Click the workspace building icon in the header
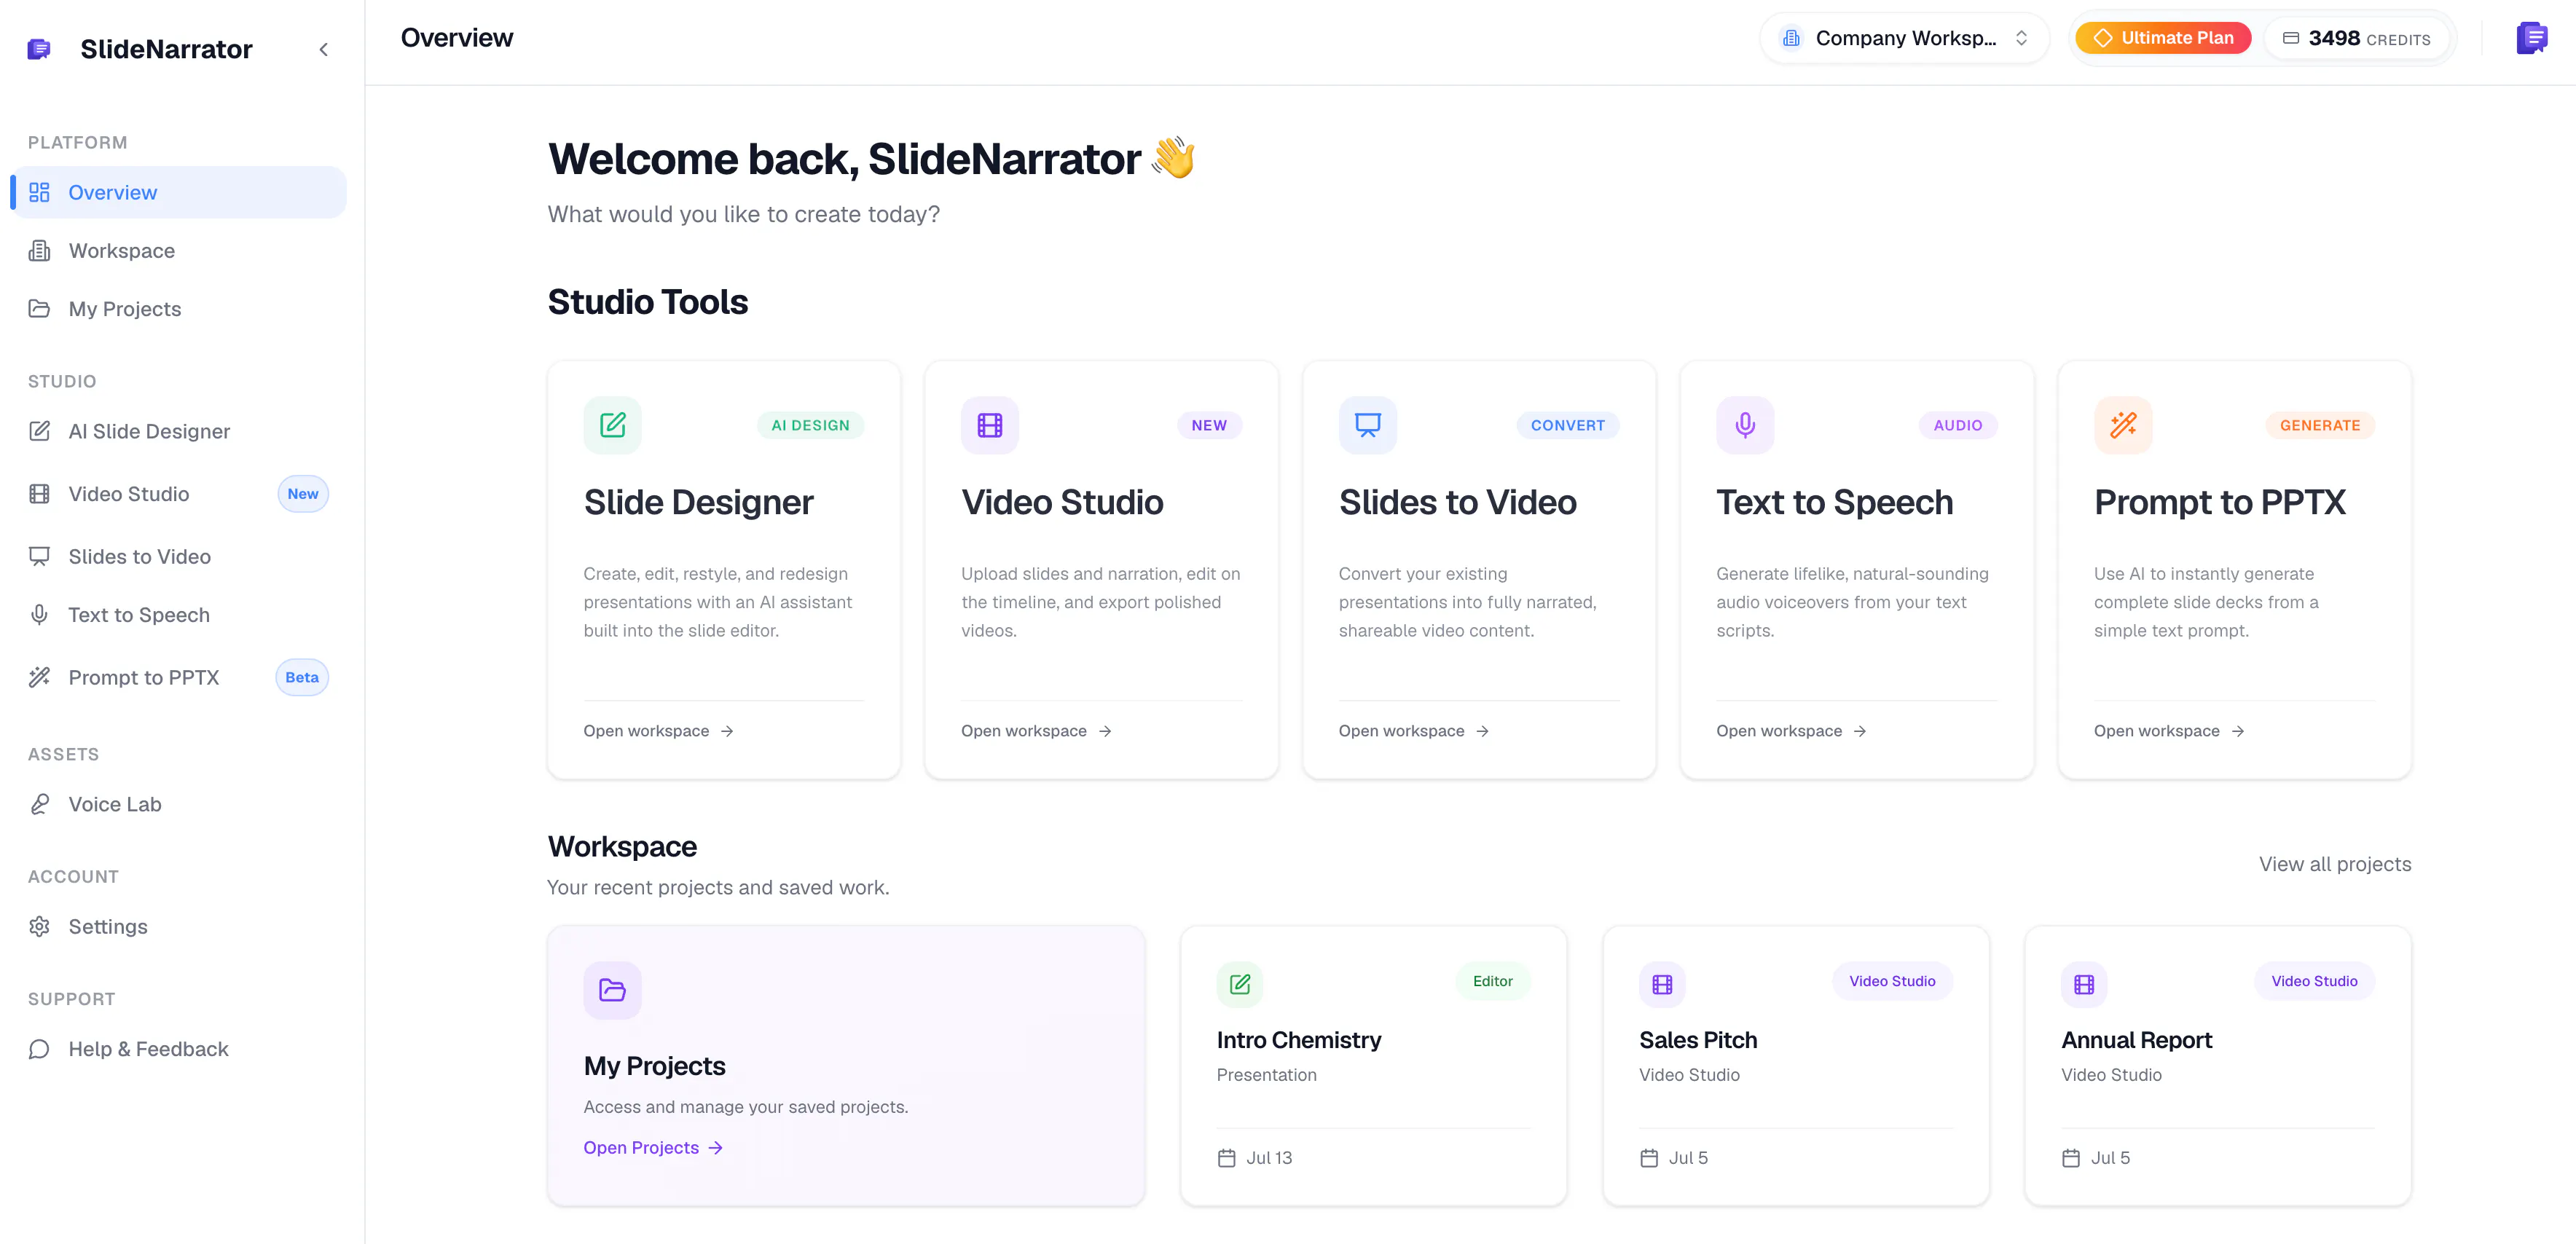 [x=1791, y=38]
